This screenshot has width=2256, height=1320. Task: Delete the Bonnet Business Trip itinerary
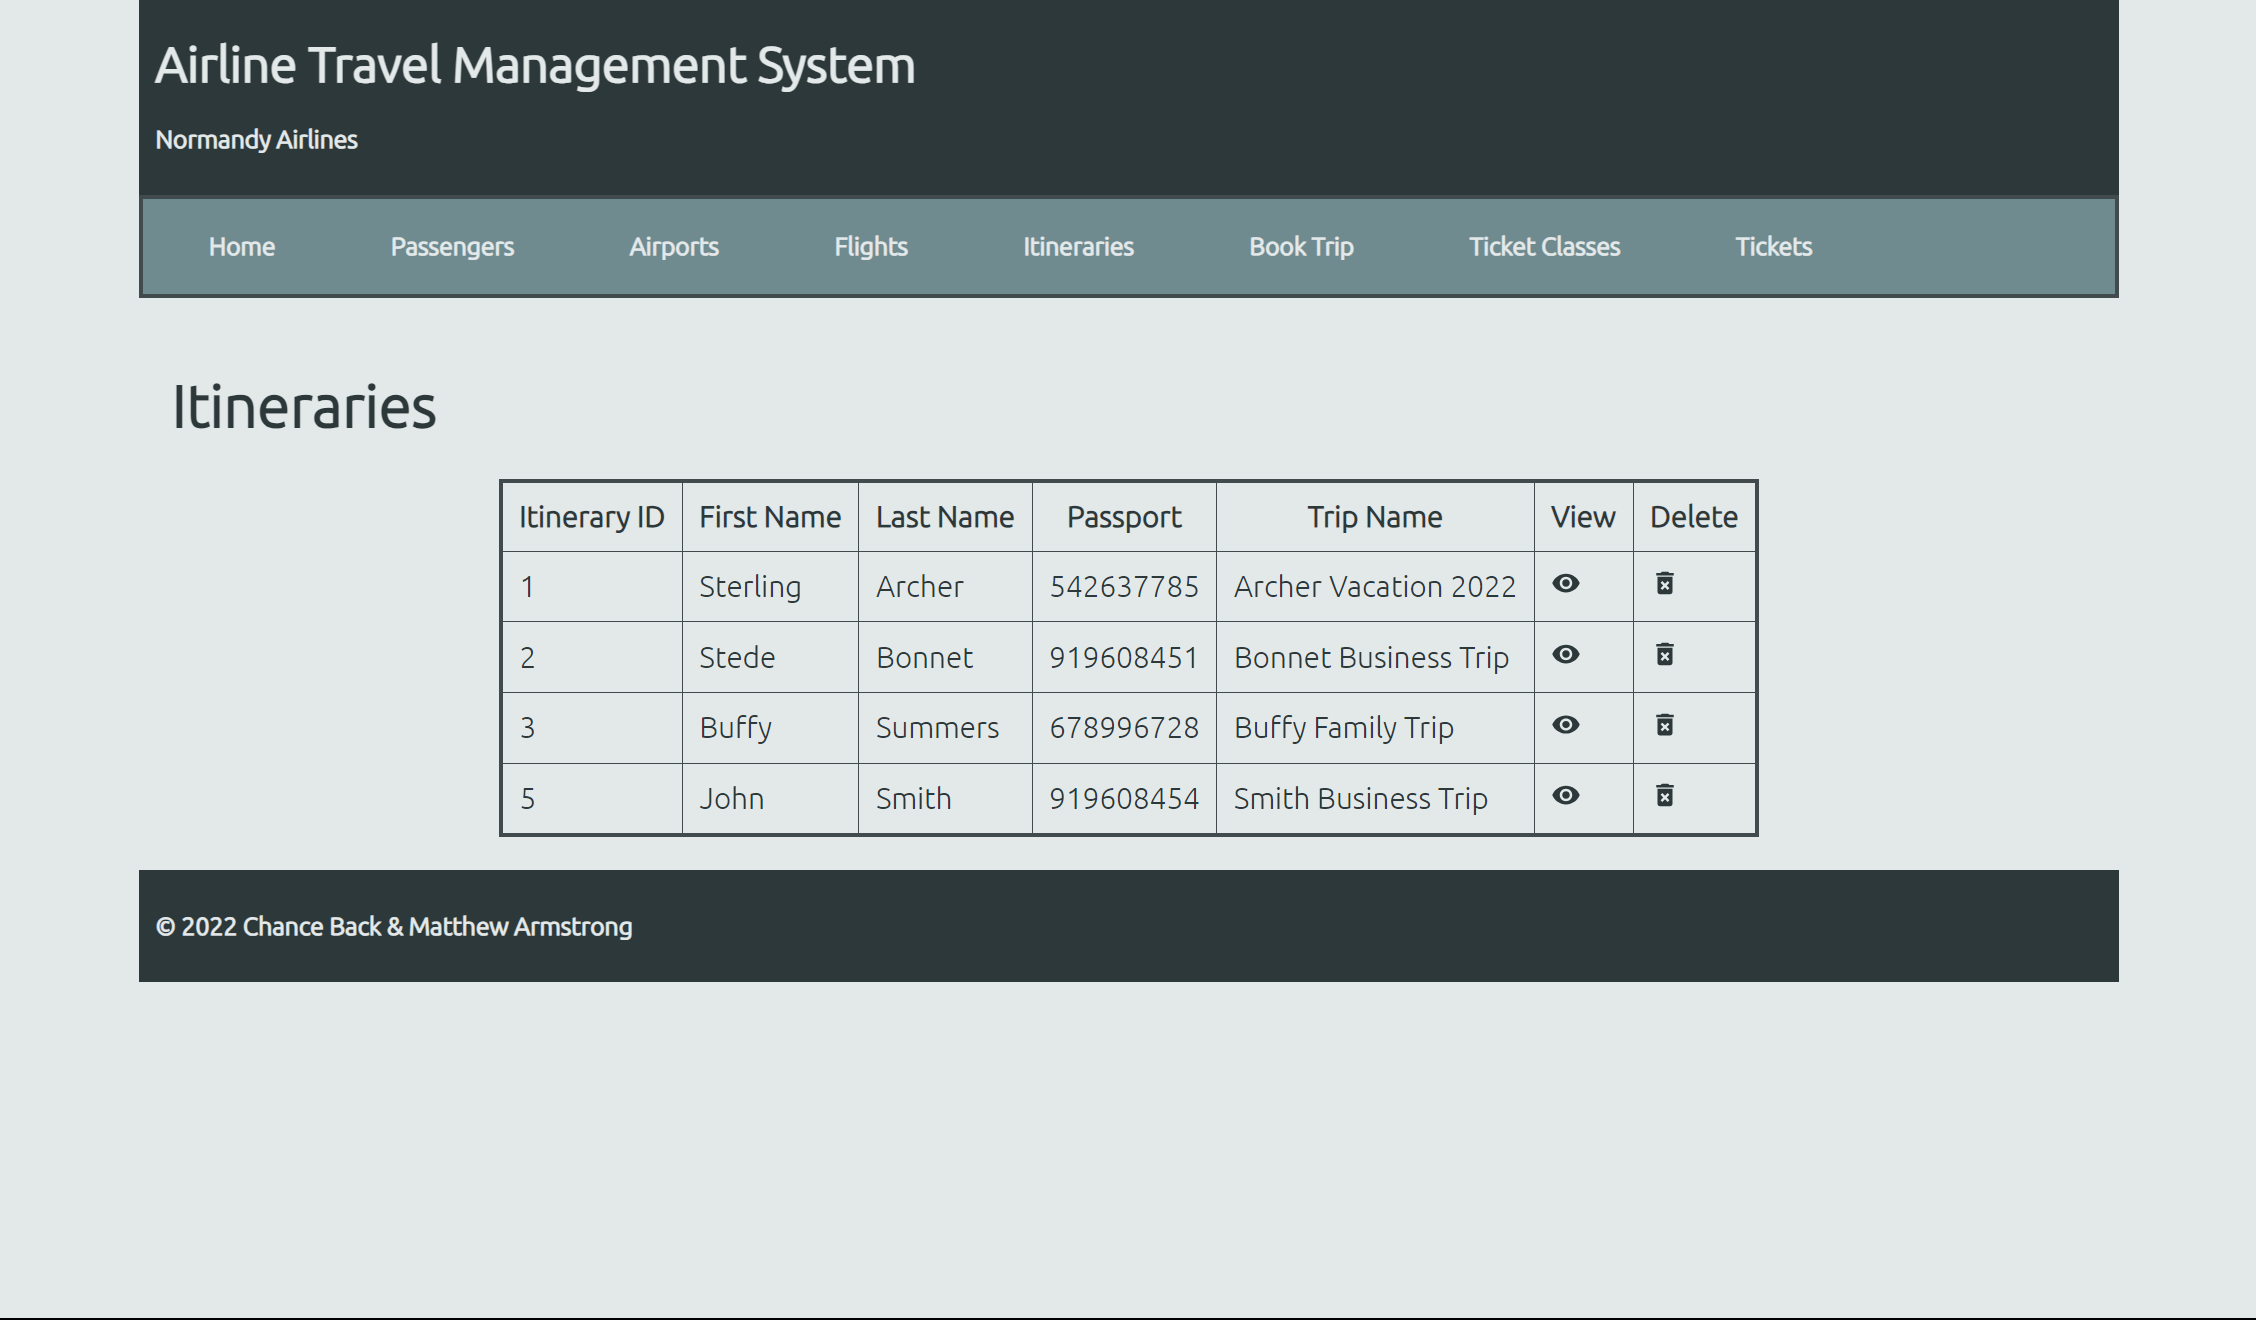tap(1665, 655)
